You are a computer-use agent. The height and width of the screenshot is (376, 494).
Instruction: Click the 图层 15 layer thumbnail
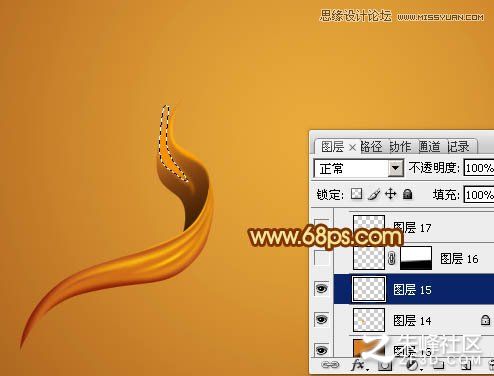[x=369, y=289]
